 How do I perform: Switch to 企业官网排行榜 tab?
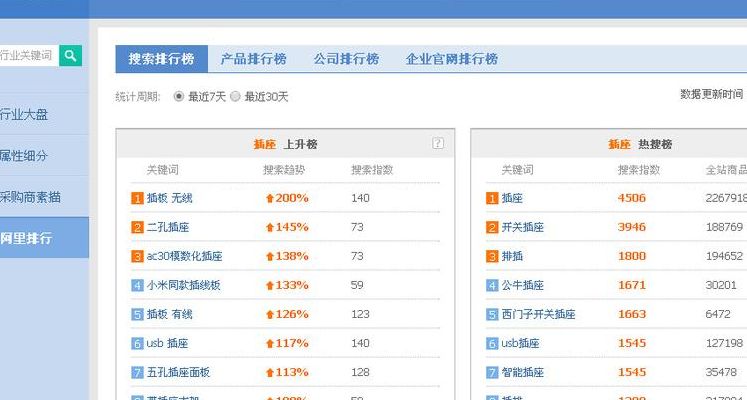(x=452, y=59)
